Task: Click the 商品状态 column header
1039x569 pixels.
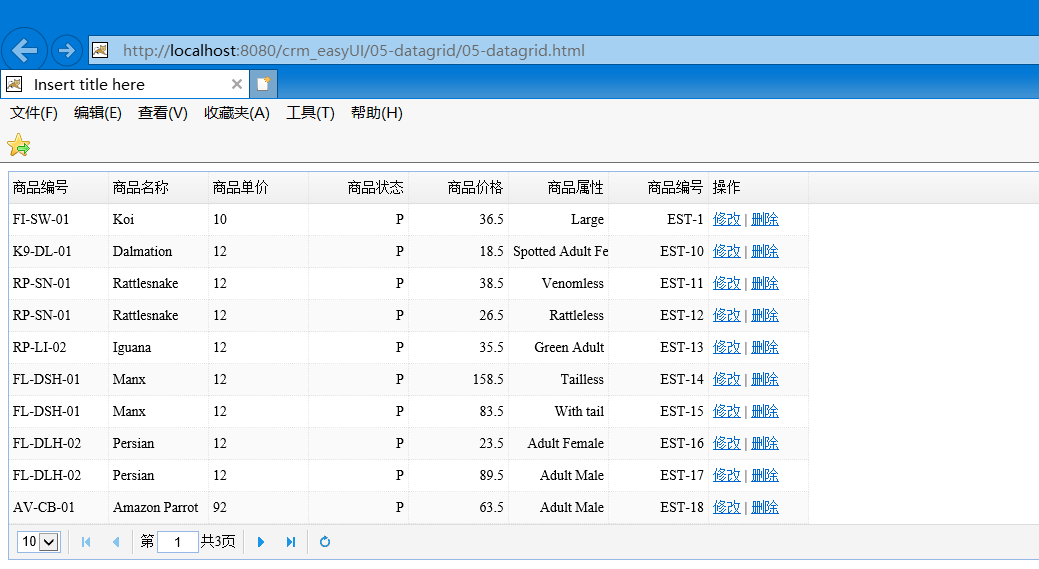Action: coord(358,187)
